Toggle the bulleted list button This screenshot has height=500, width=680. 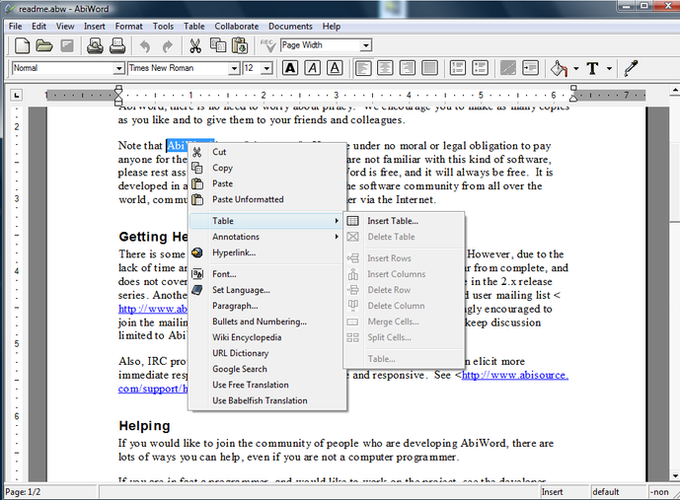(480, 68)
